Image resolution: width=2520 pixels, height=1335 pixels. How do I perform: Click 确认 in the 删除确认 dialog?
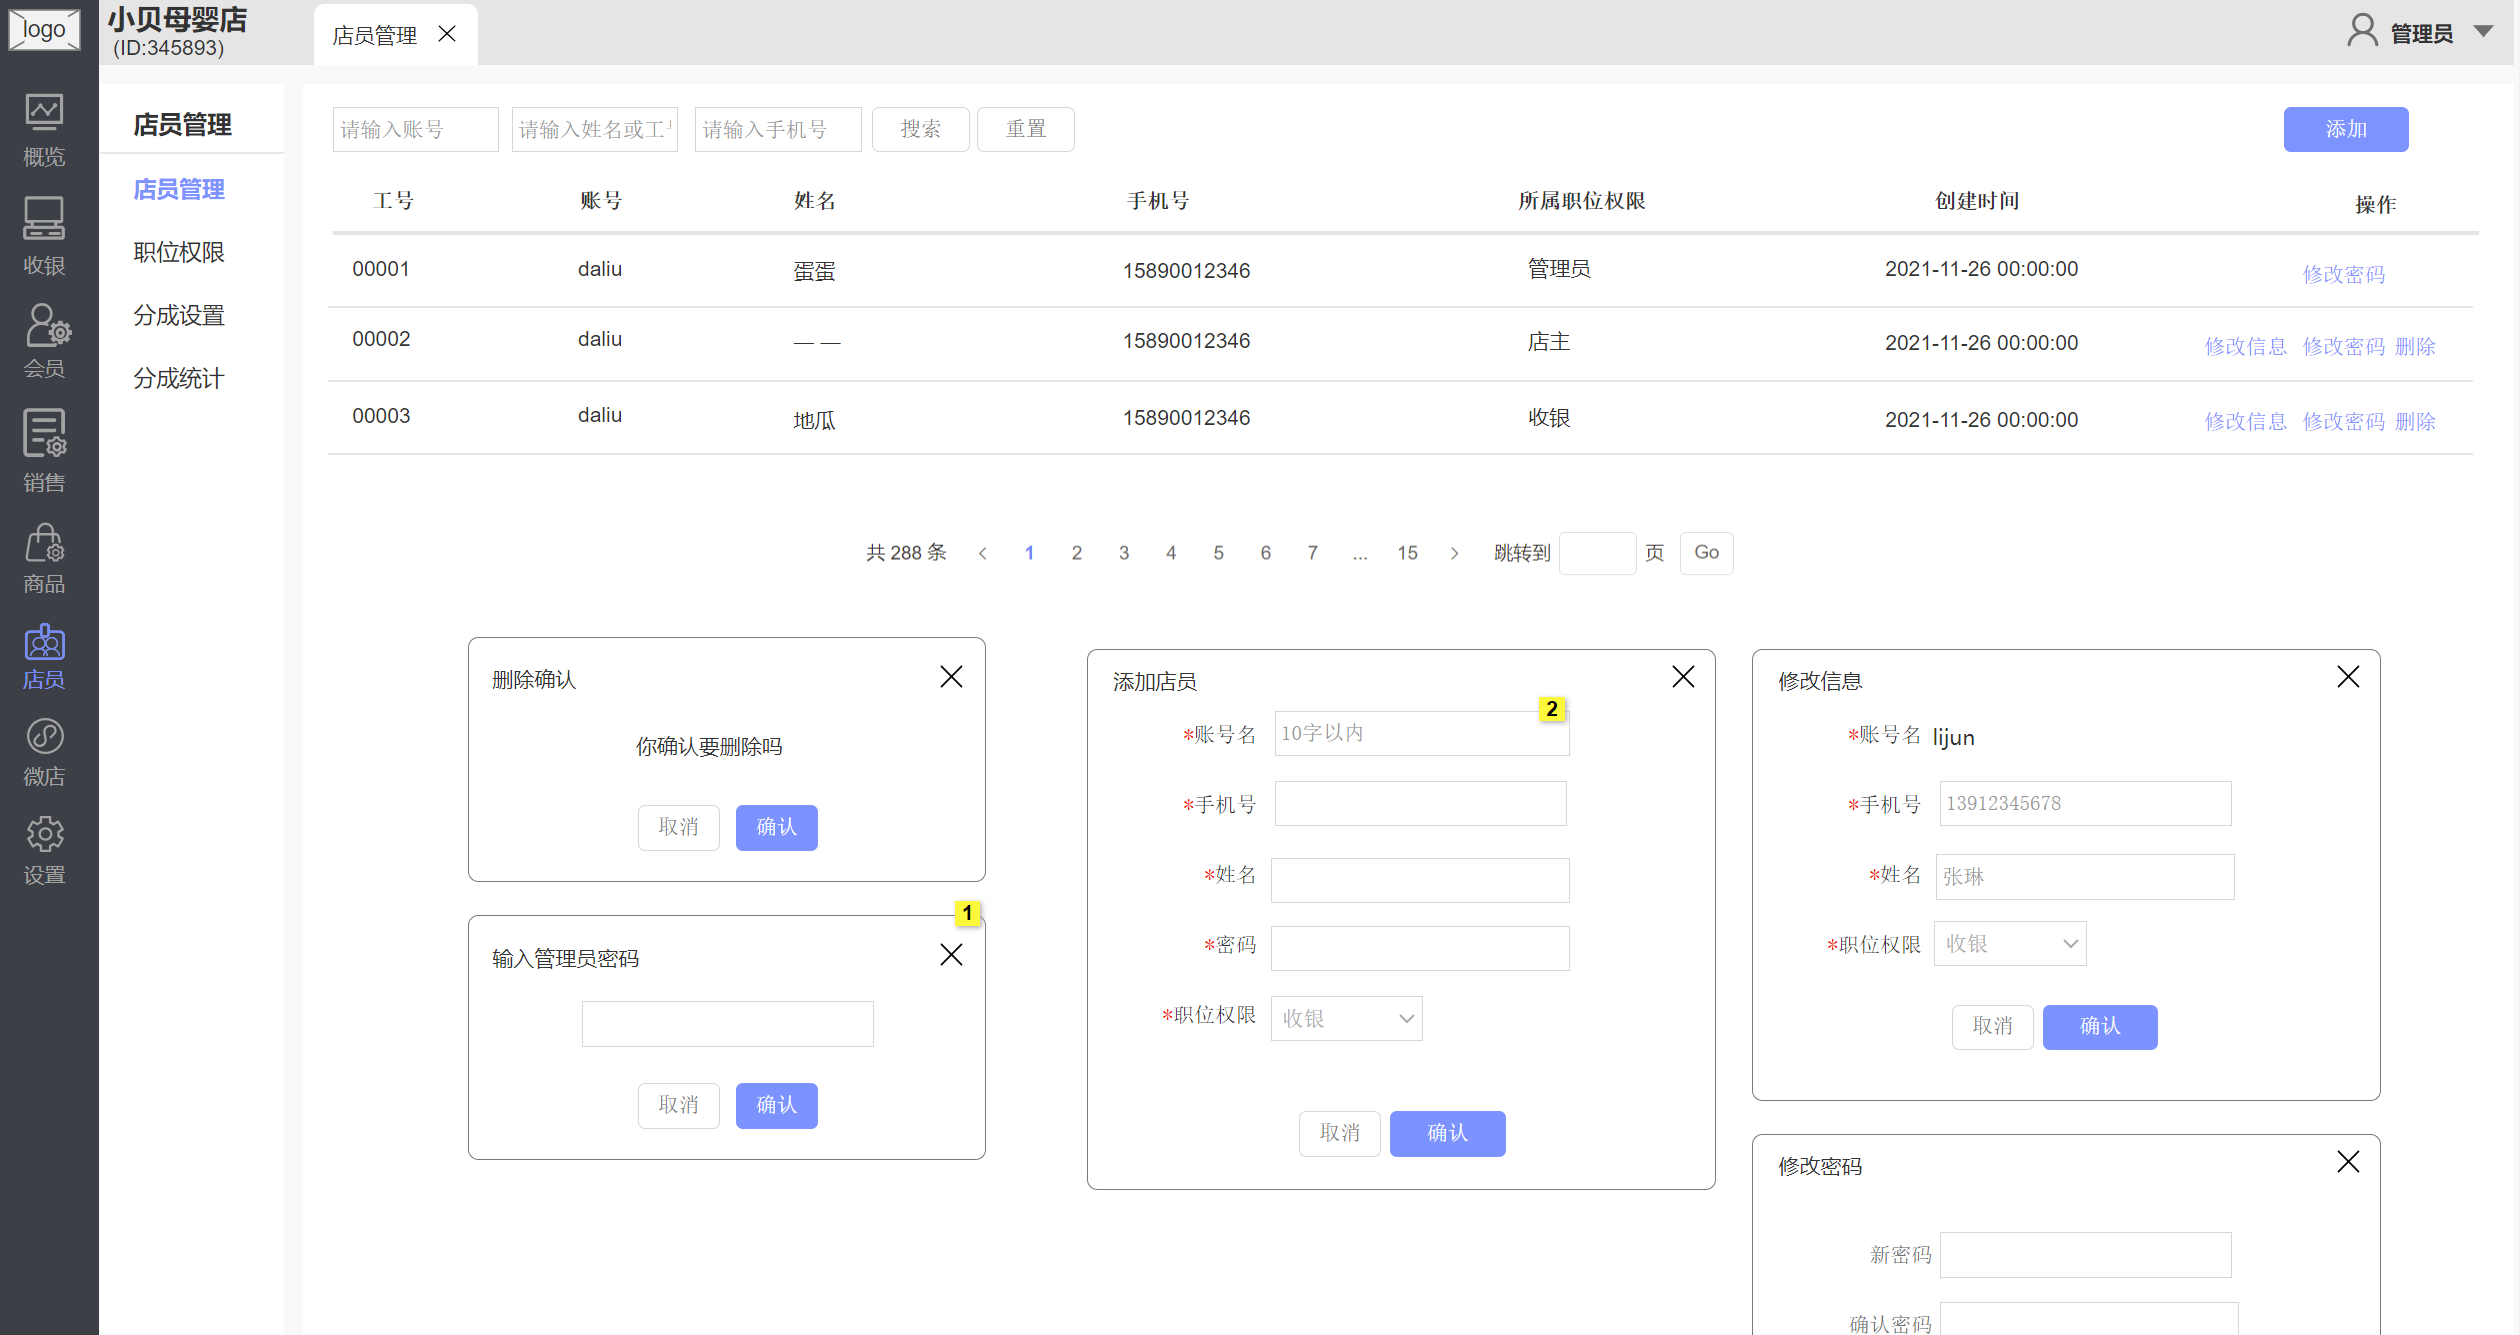(x=776, y=827)
